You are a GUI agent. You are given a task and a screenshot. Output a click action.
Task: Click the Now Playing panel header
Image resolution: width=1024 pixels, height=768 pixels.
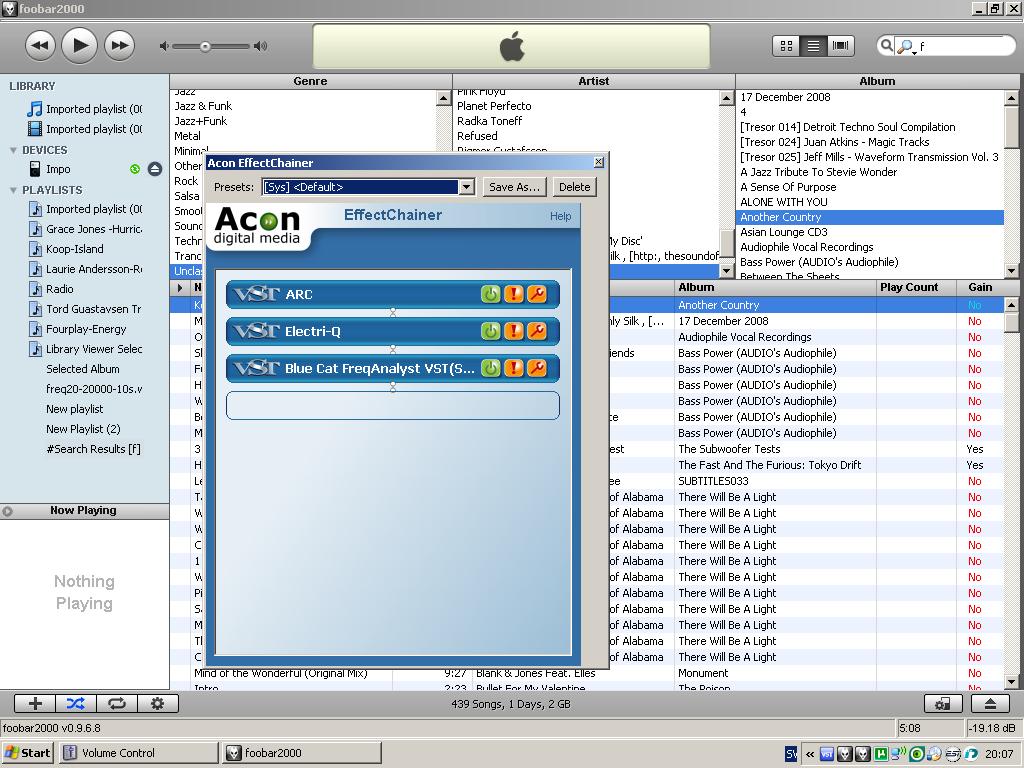[x=84, y=511]
